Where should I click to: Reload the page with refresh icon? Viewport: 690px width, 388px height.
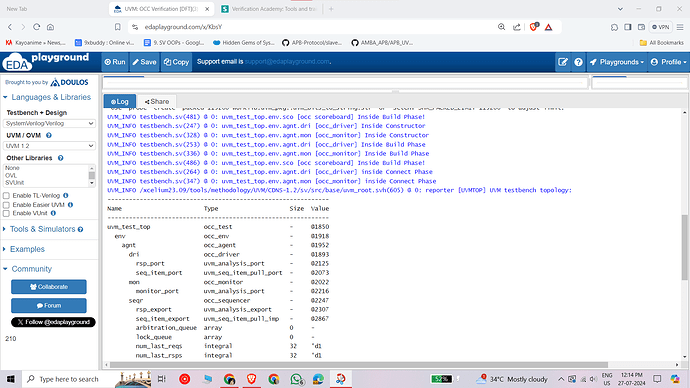[37, 27]
